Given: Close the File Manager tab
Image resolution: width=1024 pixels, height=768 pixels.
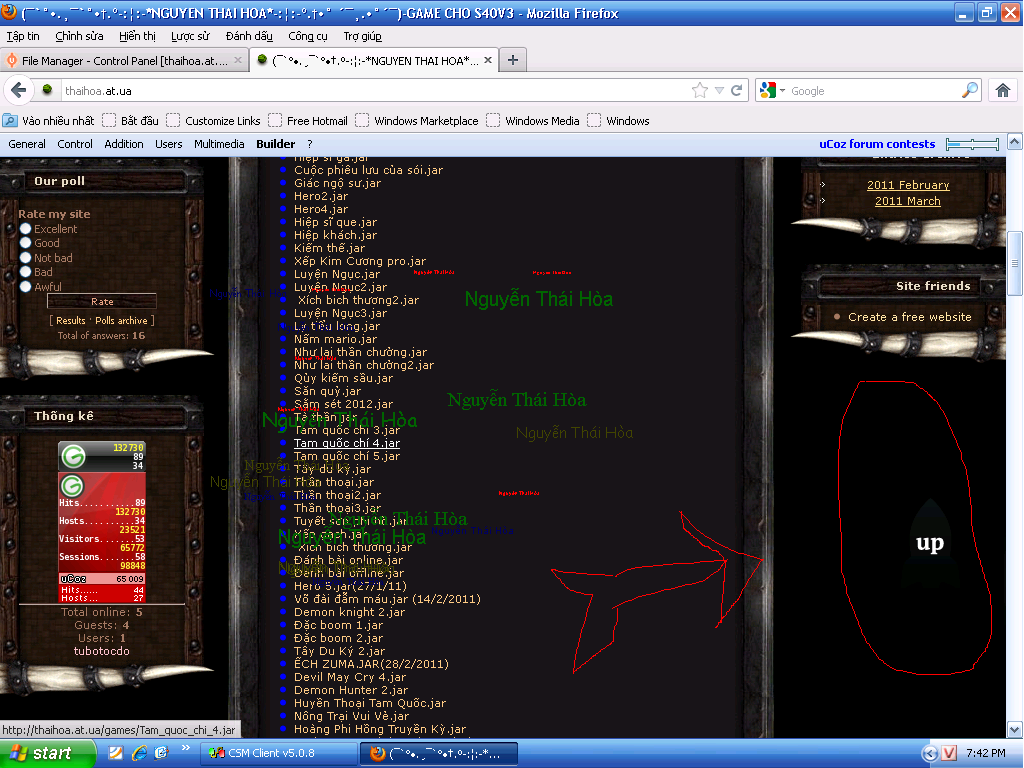Looking at the screenshot, I should coord(238,60).
